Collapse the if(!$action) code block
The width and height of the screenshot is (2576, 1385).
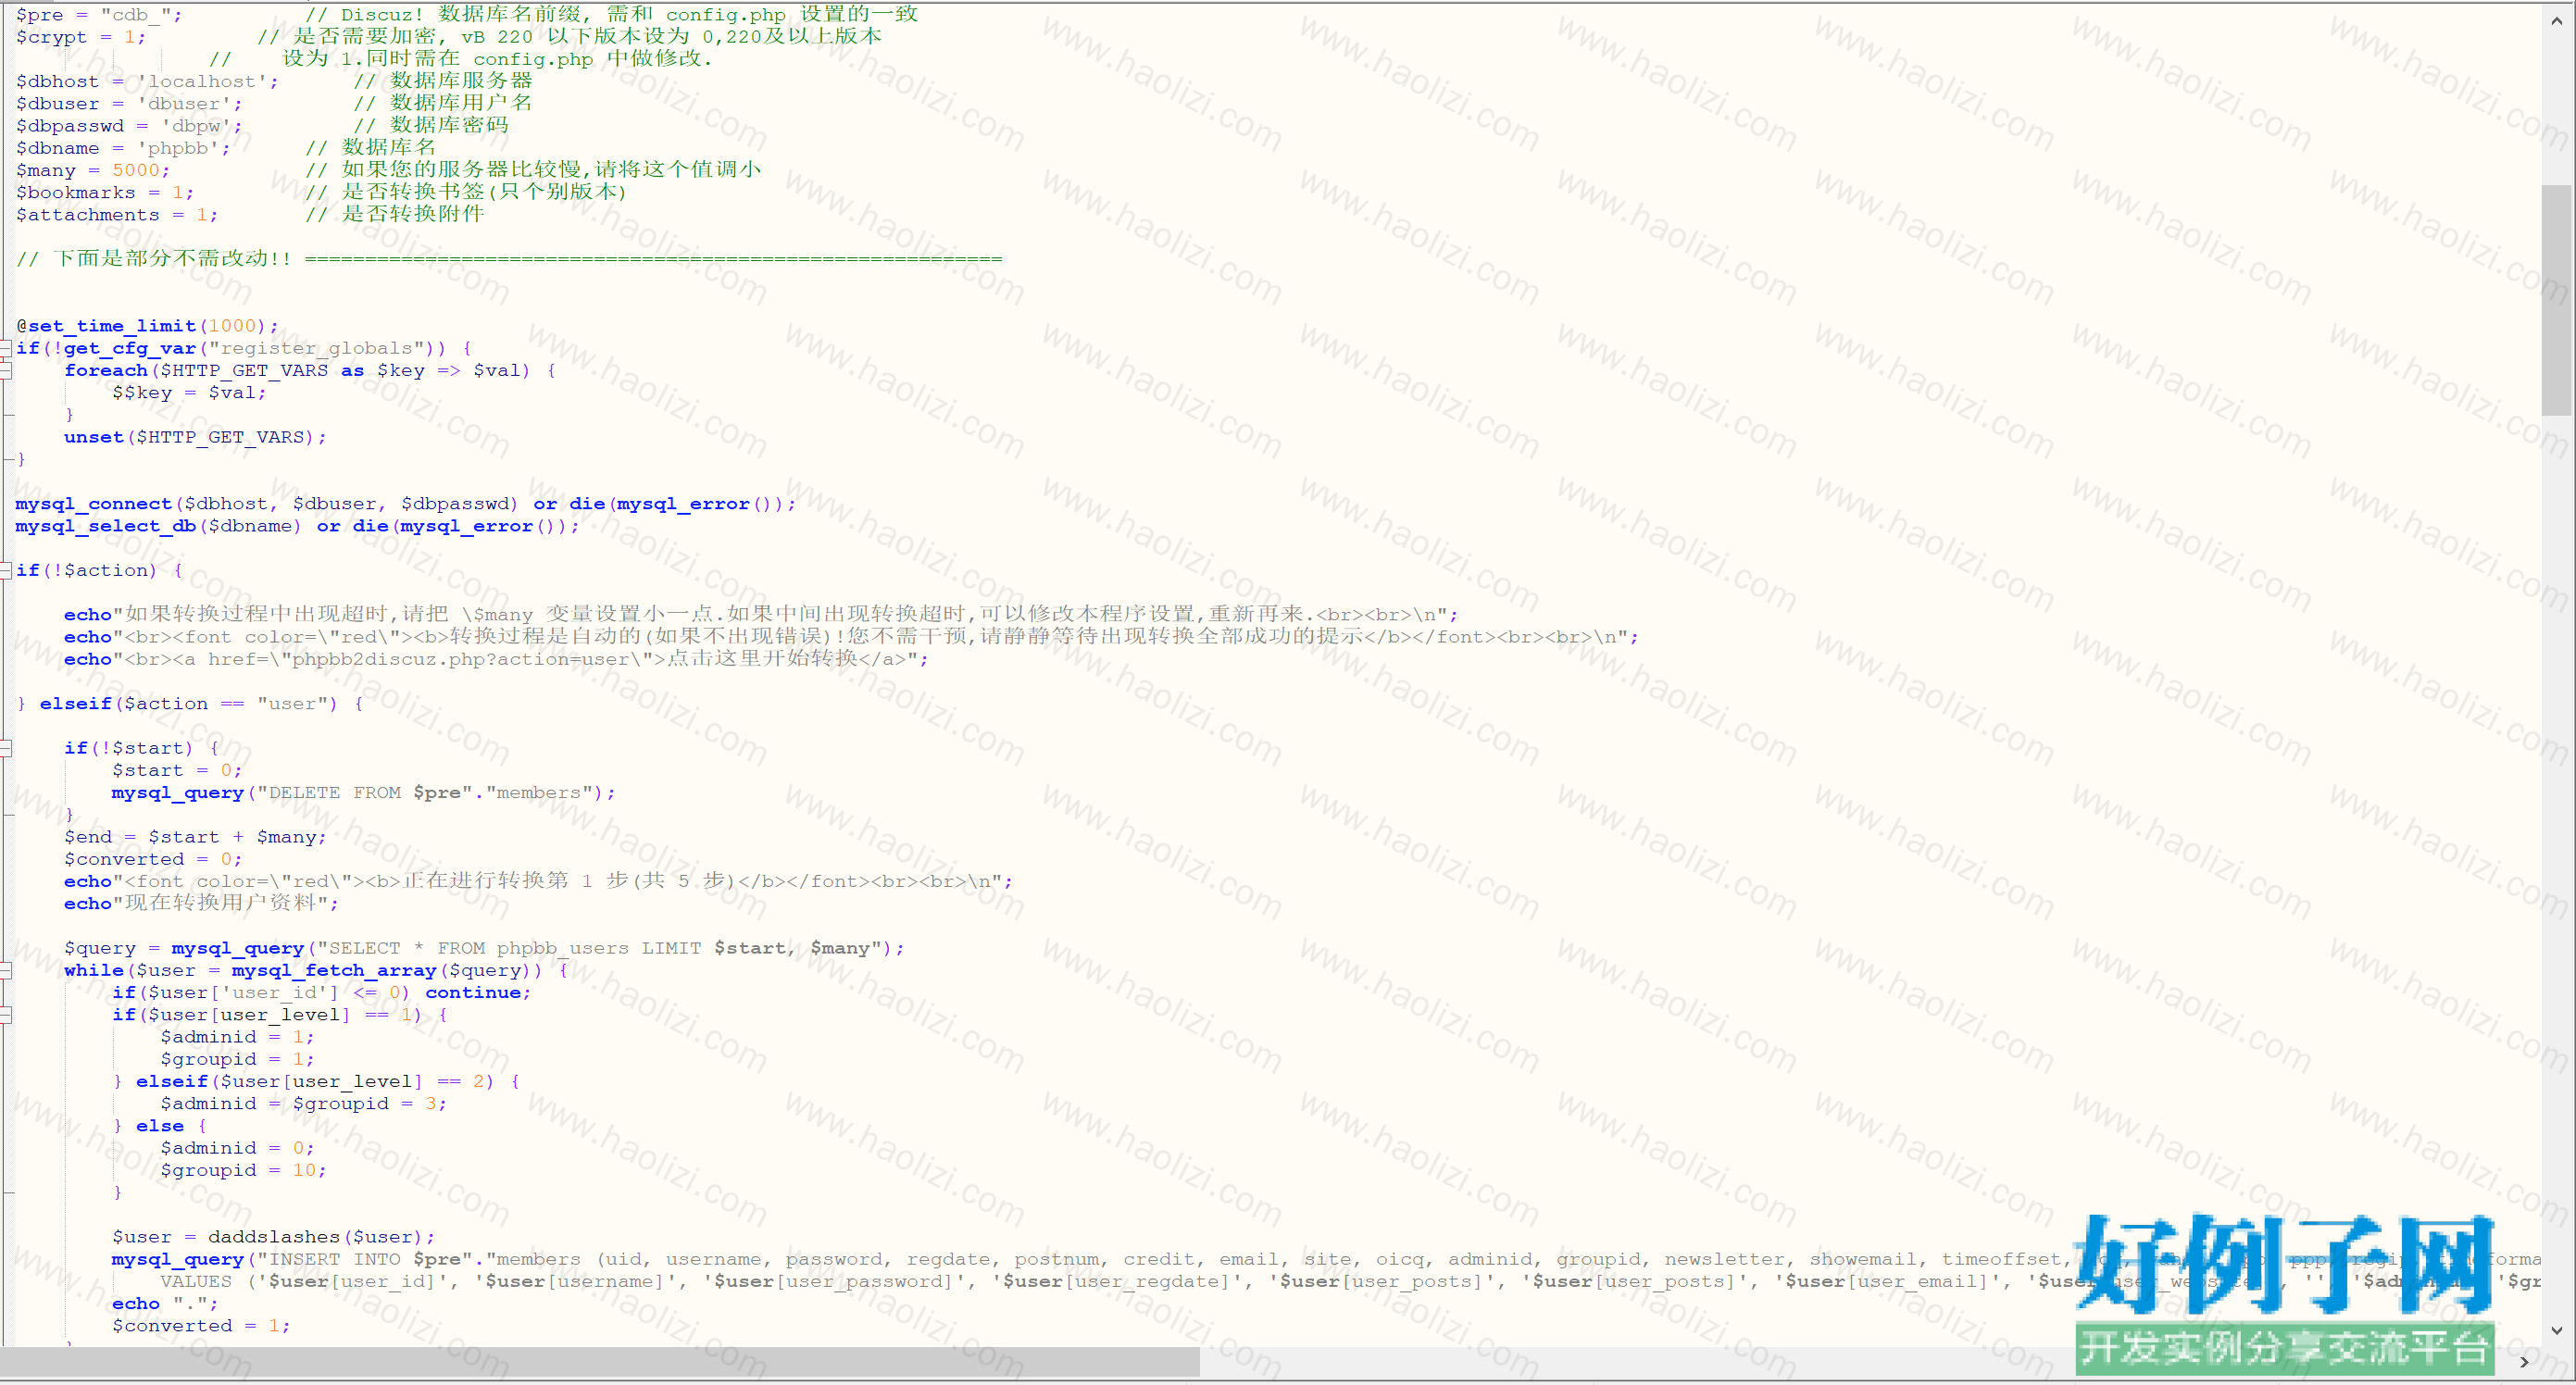pyautogui.click(x=5, y=570)
